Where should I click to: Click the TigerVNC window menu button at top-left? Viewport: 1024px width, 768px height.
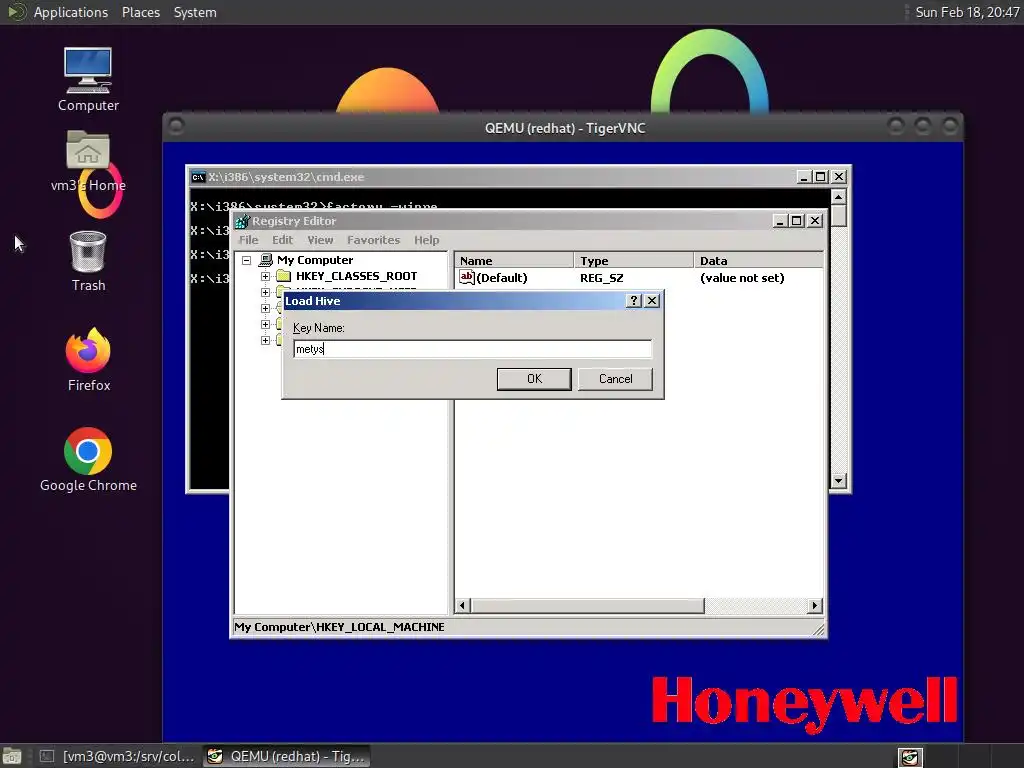(x=176, y=126)
